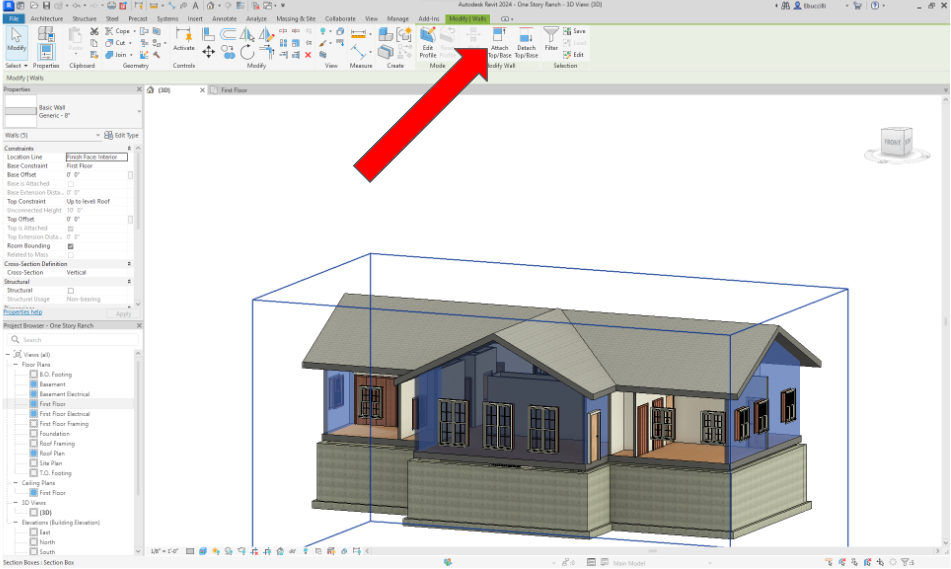
Task: Toggle the Site Plan checkbox
Action: click(34, 463)
